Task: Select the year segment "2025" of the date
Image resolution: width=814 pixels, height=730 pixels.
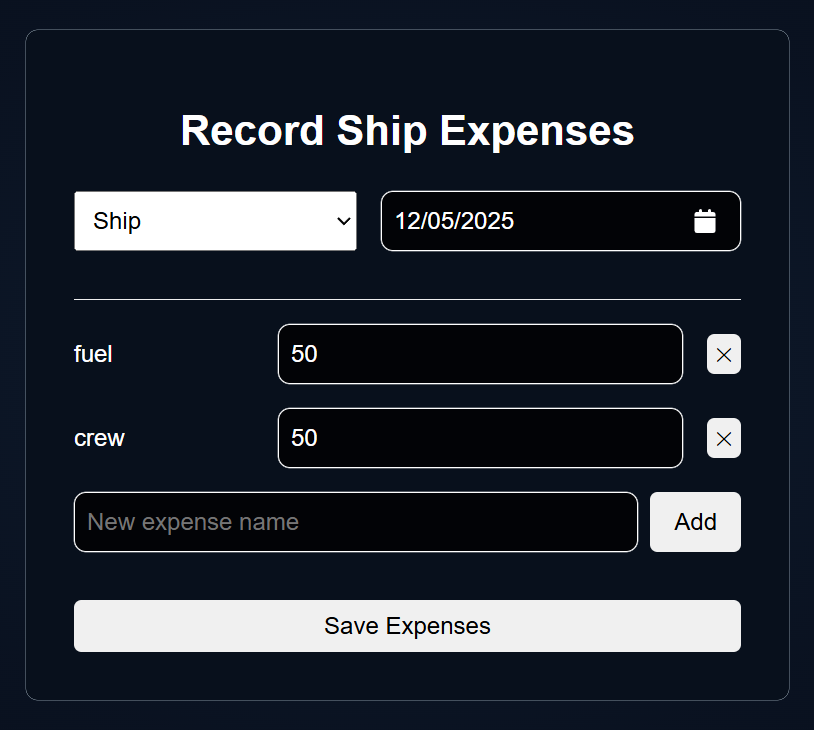Action: [486, 221]
